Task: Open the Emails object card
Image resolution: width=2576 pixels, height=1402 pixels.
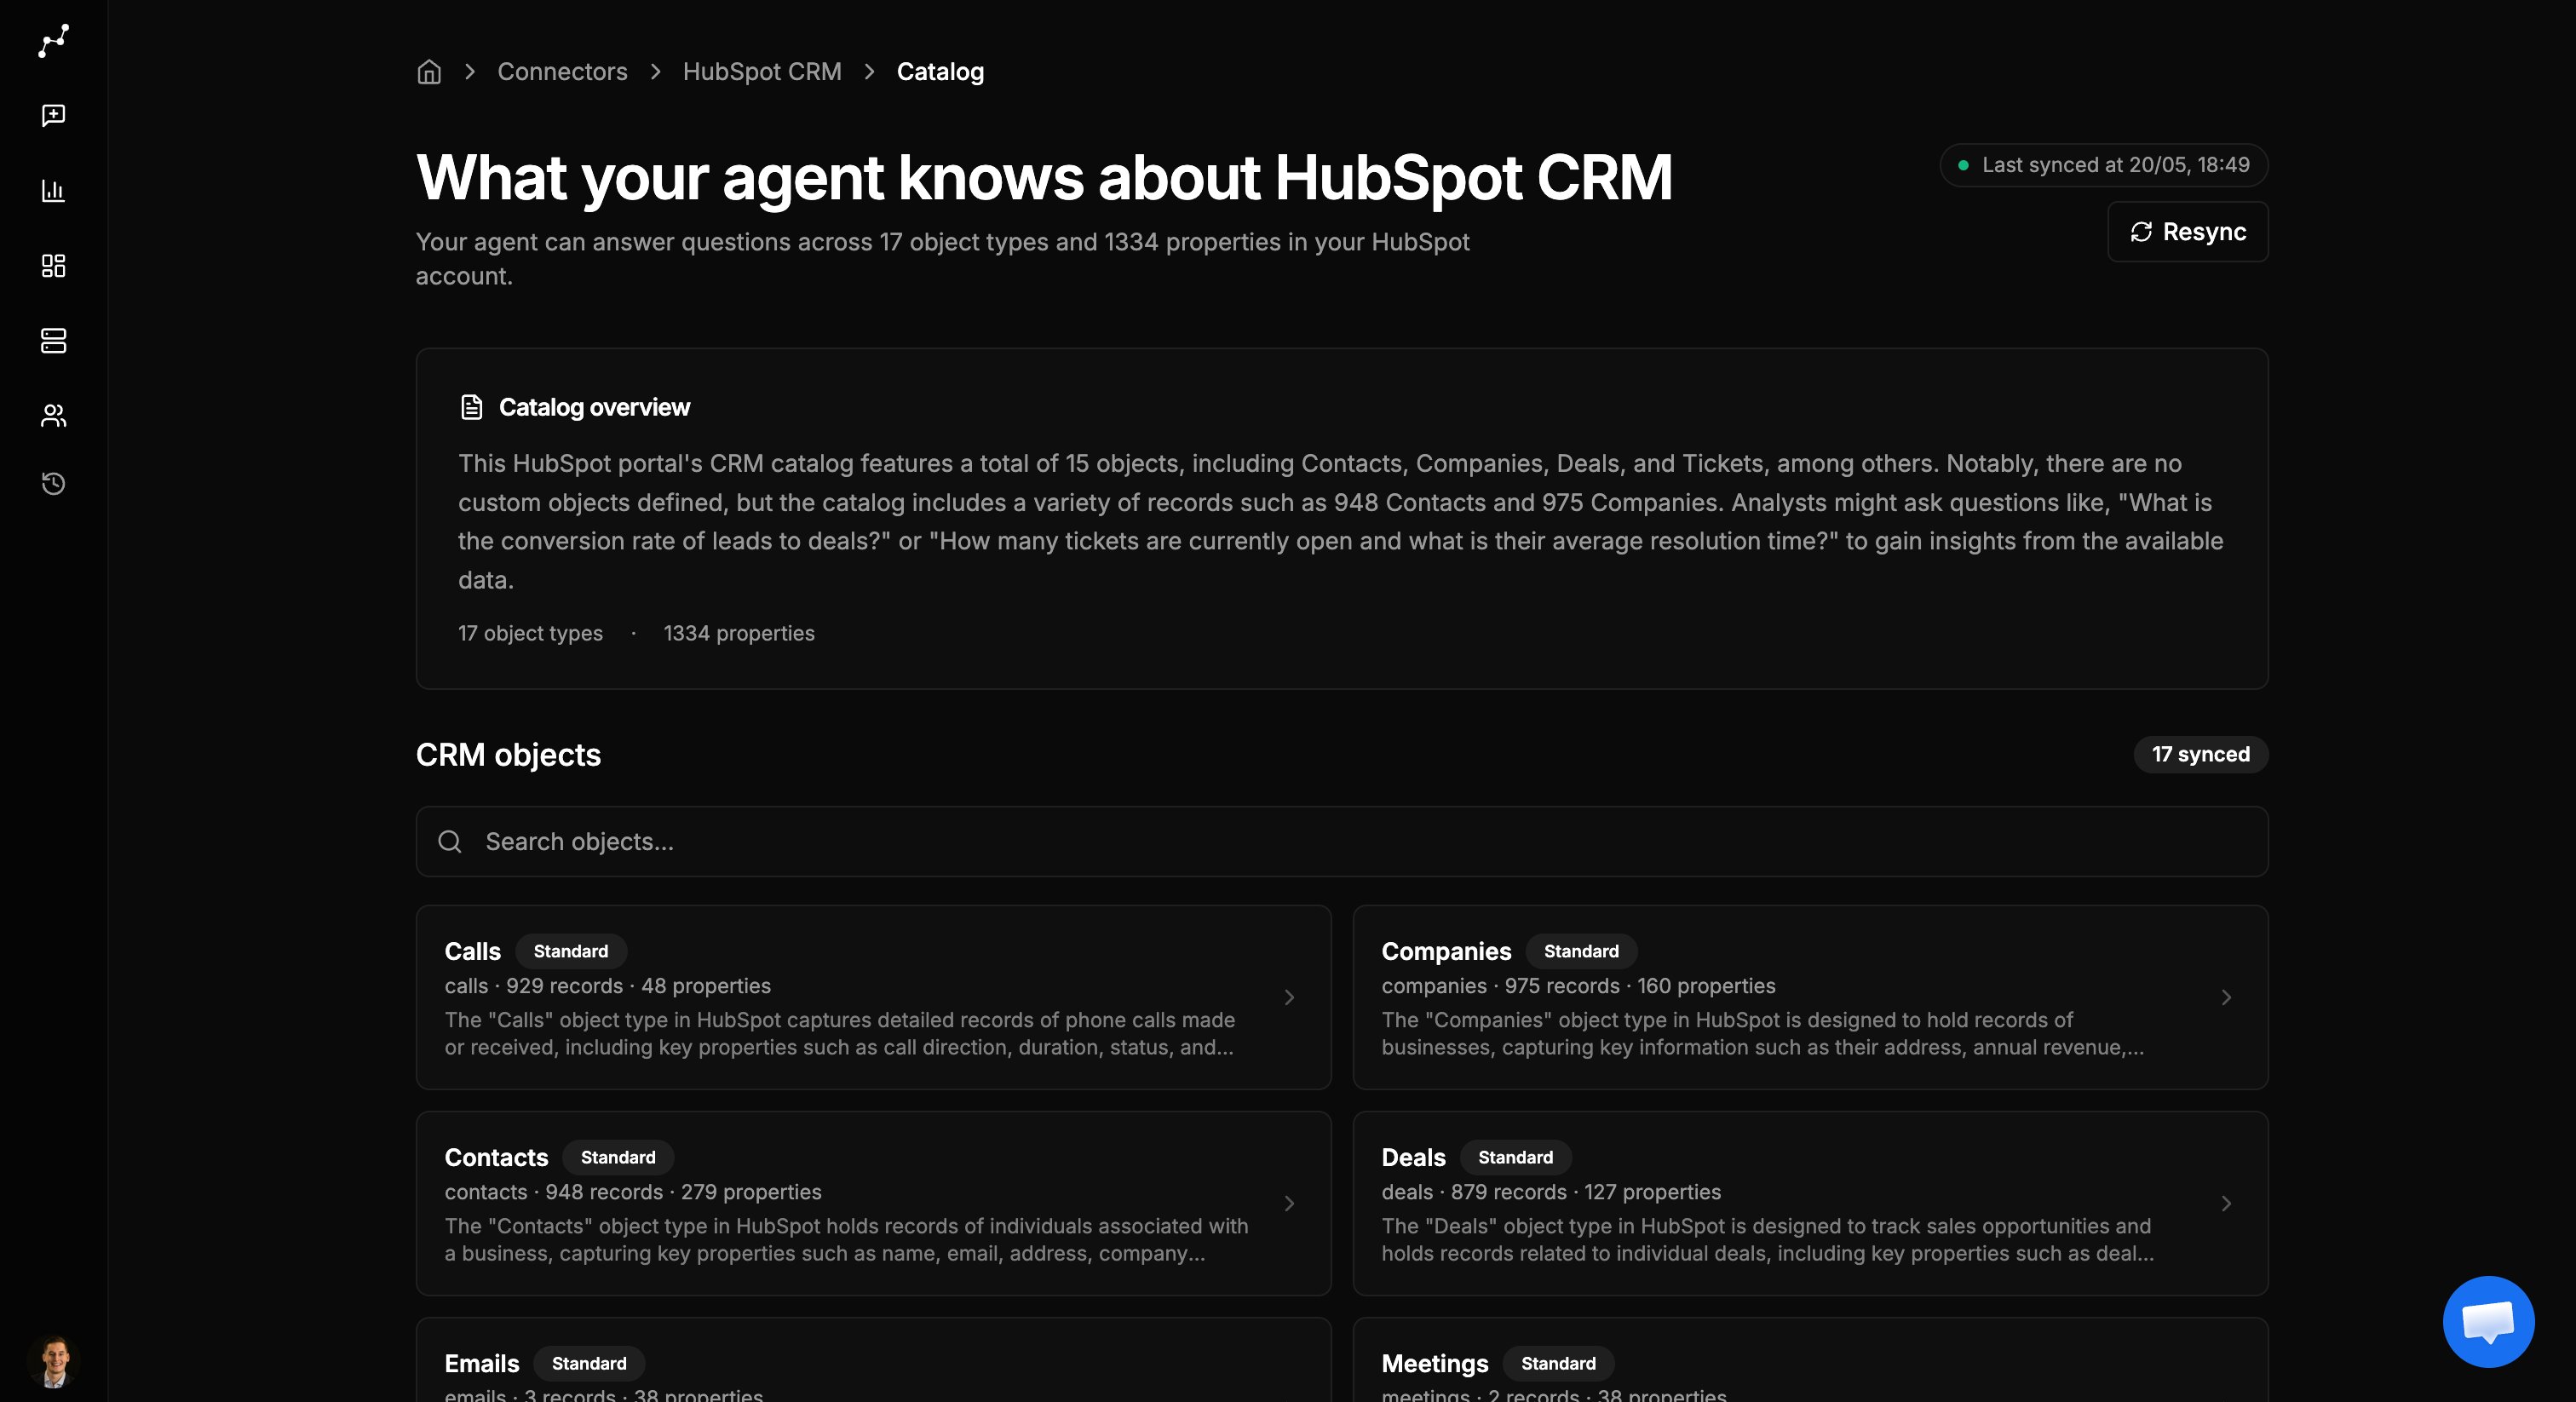Action: click(873, 1360)
